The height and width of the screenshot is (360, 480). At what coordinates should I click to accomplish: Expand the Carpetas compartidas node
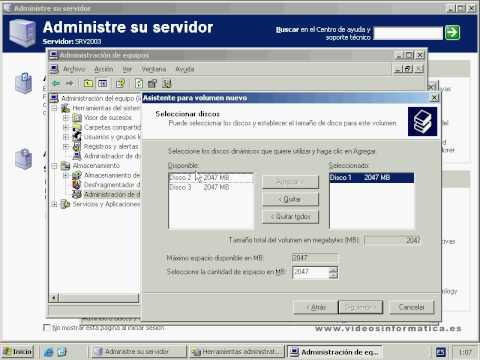[66, 127]
